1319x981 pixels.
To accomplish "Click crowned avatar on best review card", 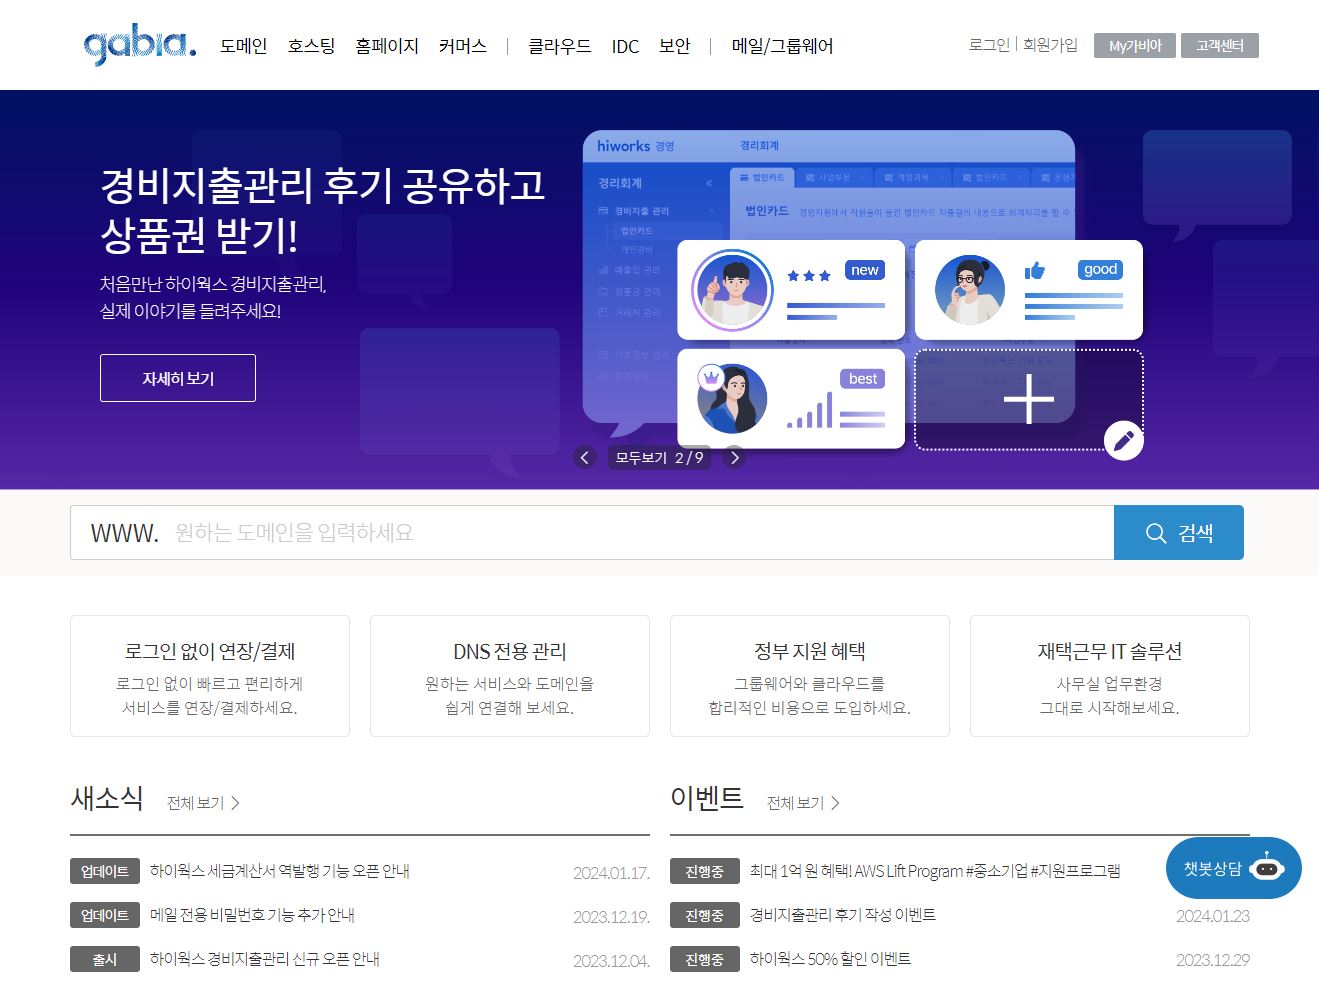I will pos(732,398).
